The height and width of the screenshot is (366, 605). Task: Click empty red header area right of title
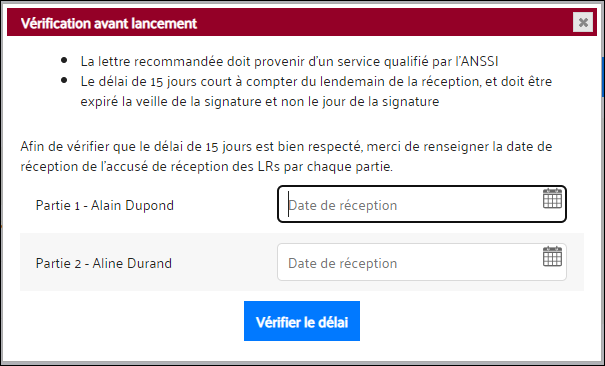[384, 23]
